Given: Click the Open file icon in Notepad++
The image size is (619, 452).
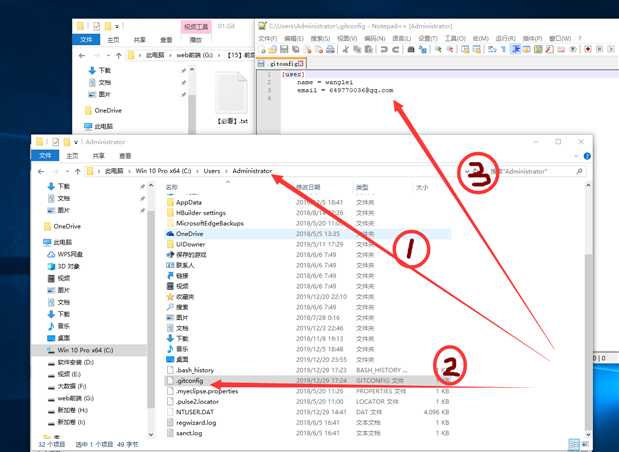Looking at the screenshot, I should [x=272, y=49].
